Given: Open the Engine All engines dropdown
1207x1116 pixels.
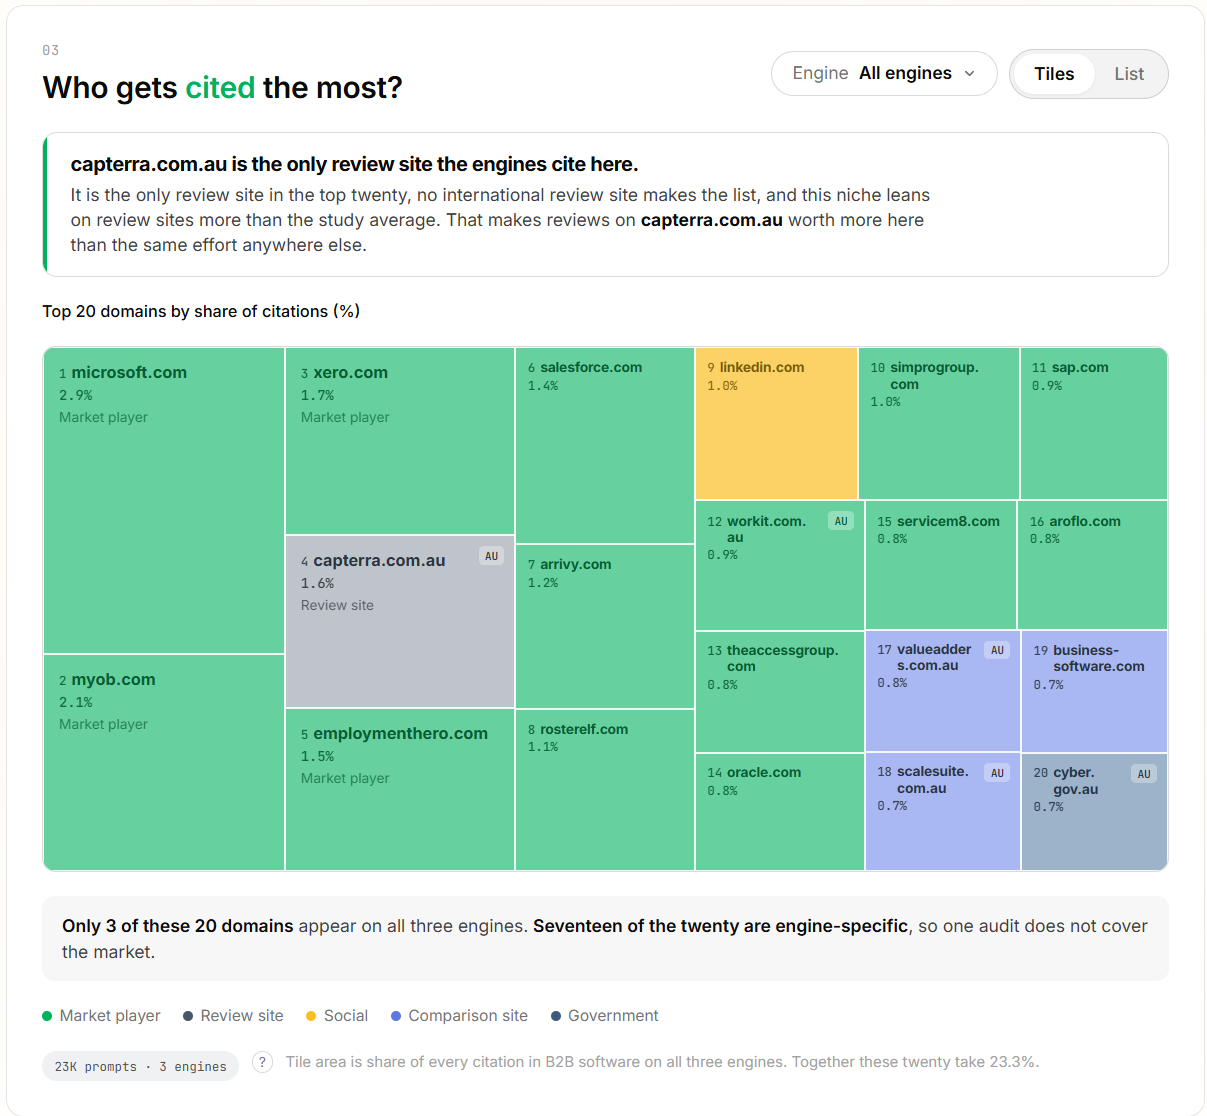Looking at the screenshot, I should pyautogui.click(x=884, y=74).
